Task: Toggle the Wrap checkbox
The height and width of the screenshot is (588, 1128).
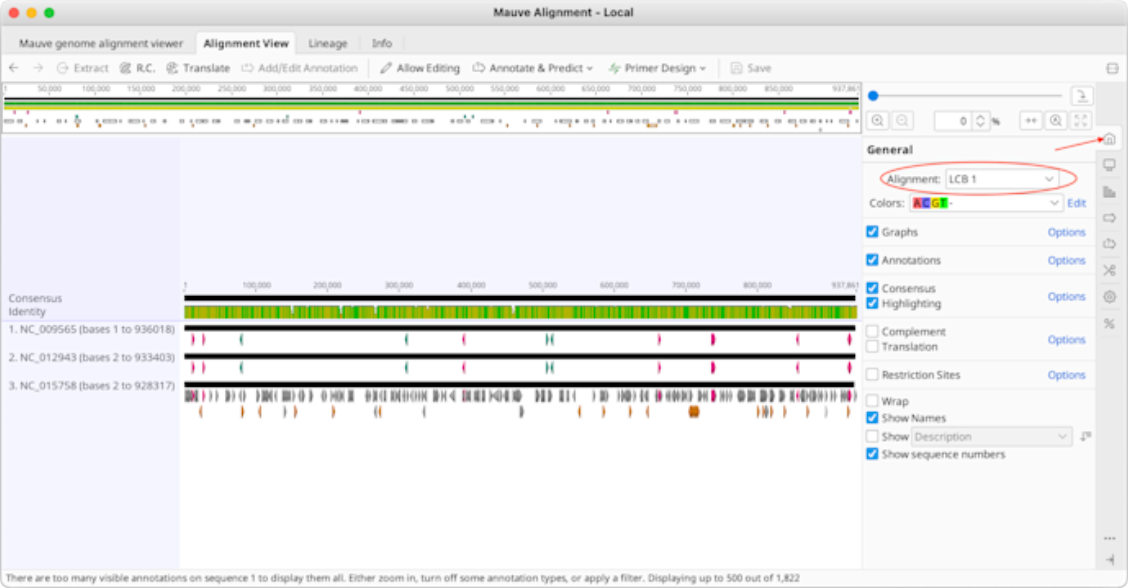Action: click(872, 401)
